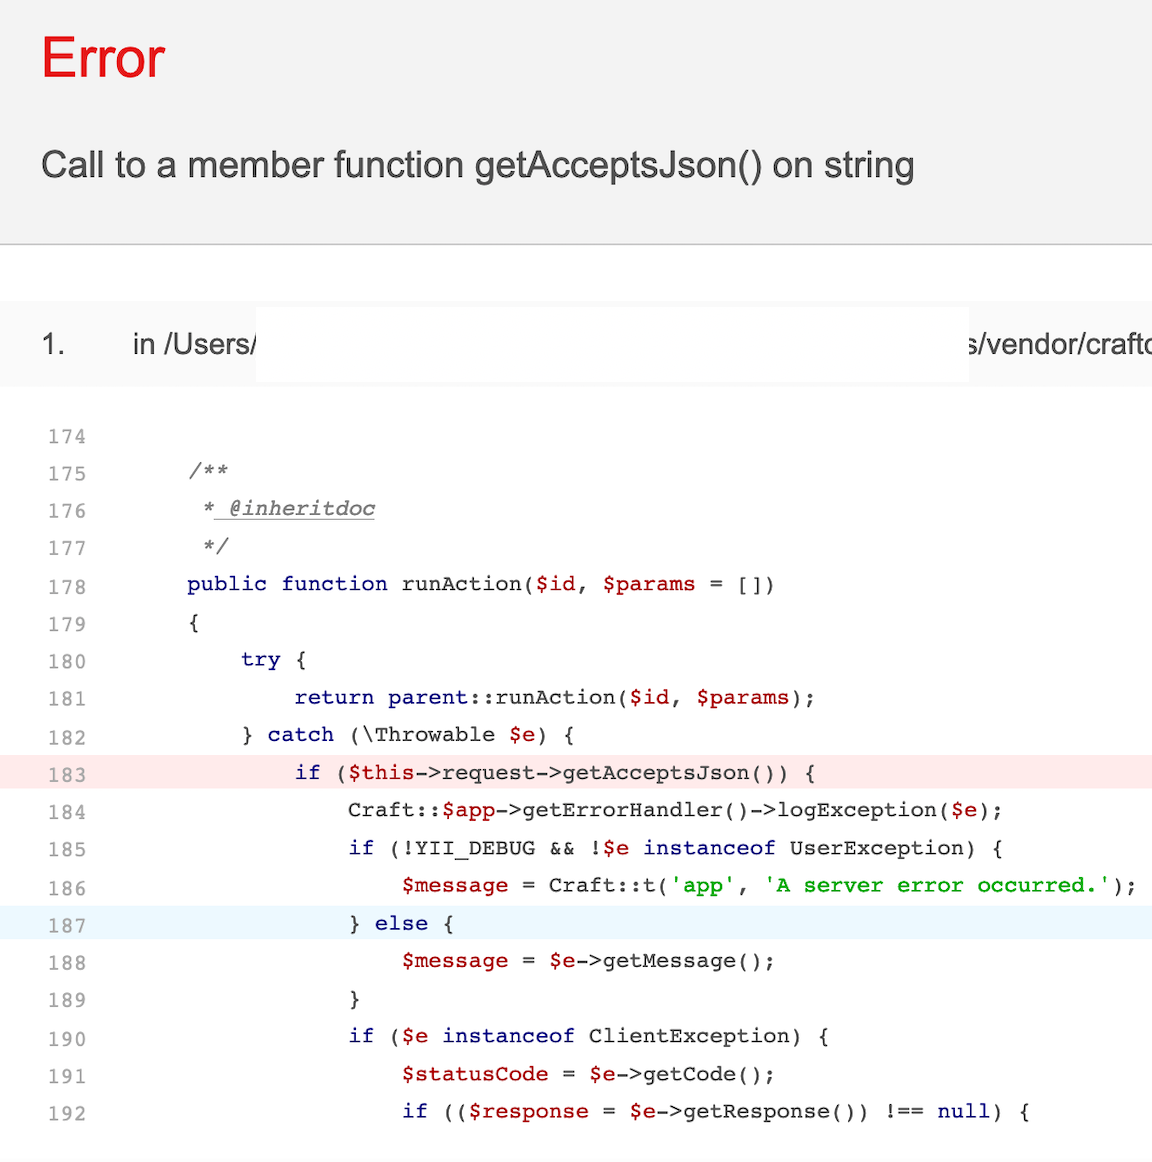The image size is (1152, 1162).
Task: Select the Error page heading
Action: pos(101,58)
